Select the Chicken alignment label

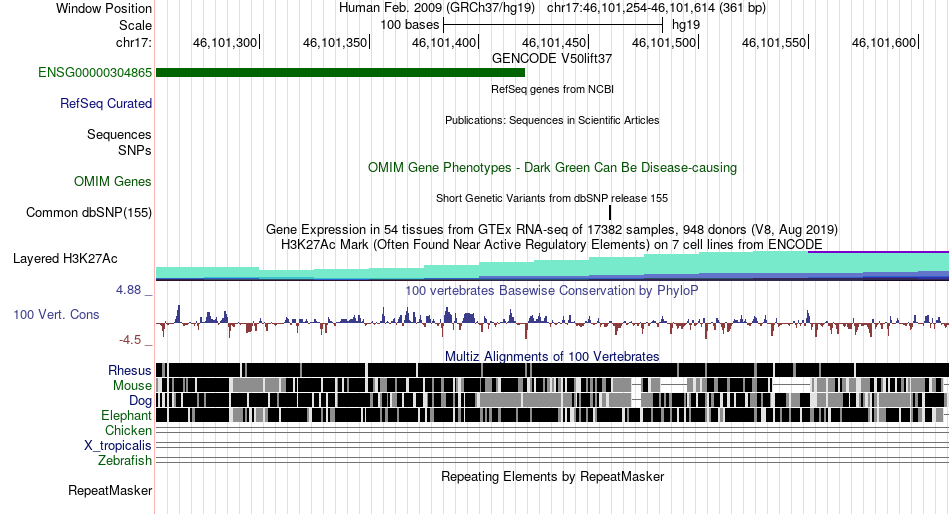tap(128, 430)
